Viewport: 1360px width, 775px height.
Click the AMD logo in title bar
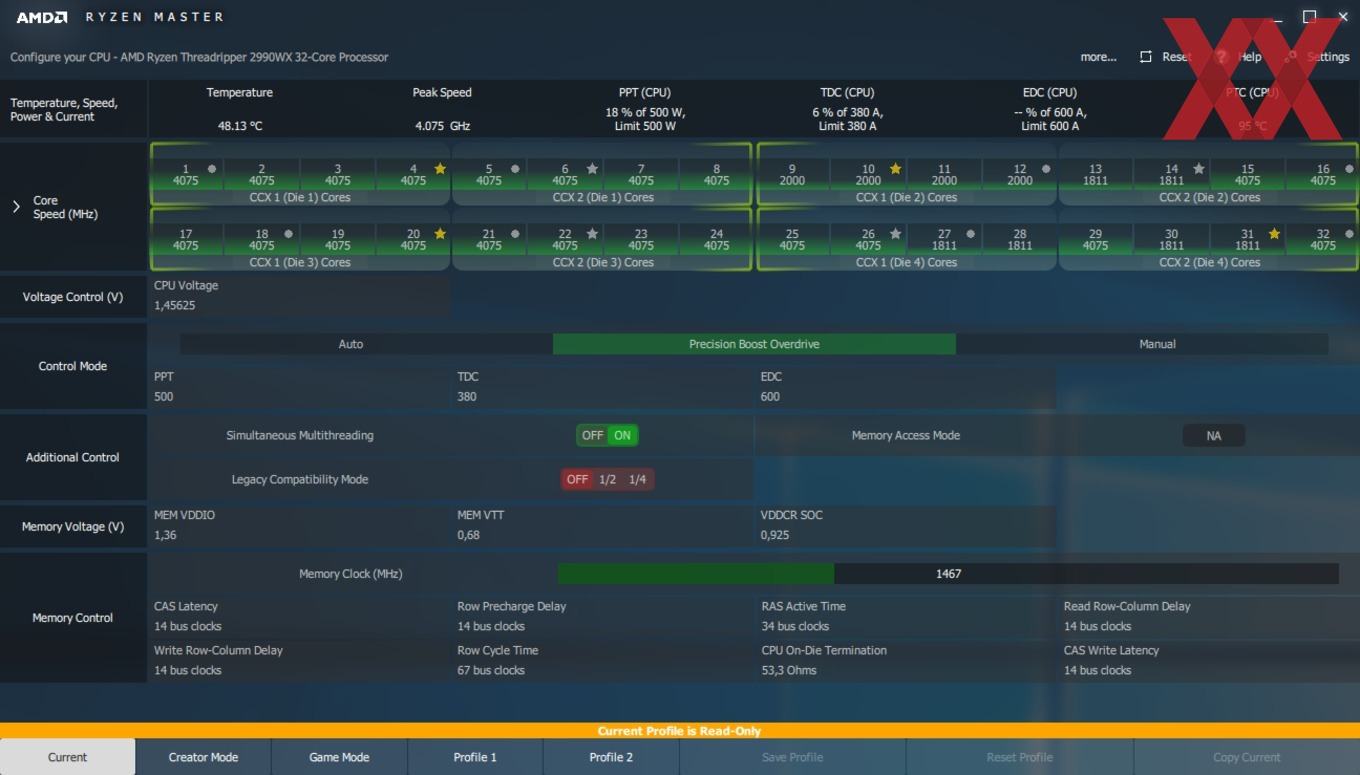(42, 17)
